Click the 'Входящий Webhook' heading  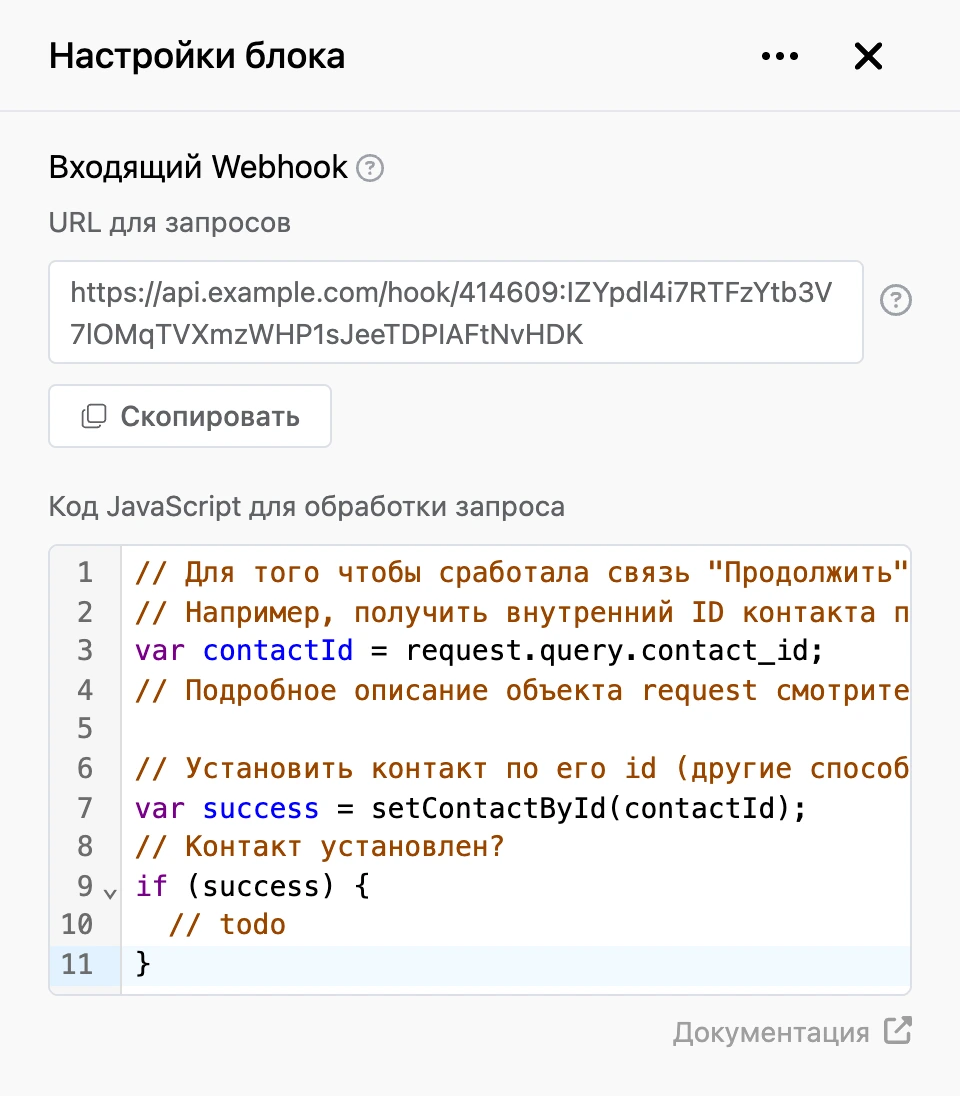point(198,168)
